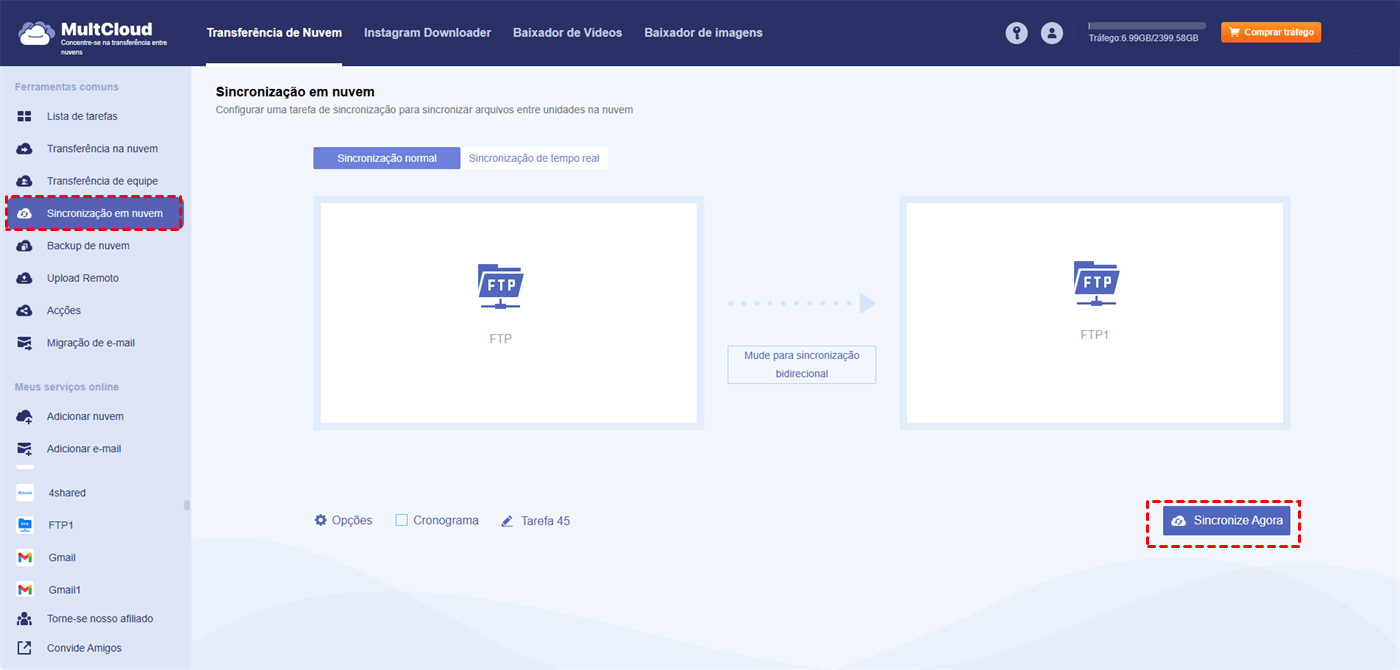
Task: Open Upload Remoto label
Action: click(x=83, y=278)
